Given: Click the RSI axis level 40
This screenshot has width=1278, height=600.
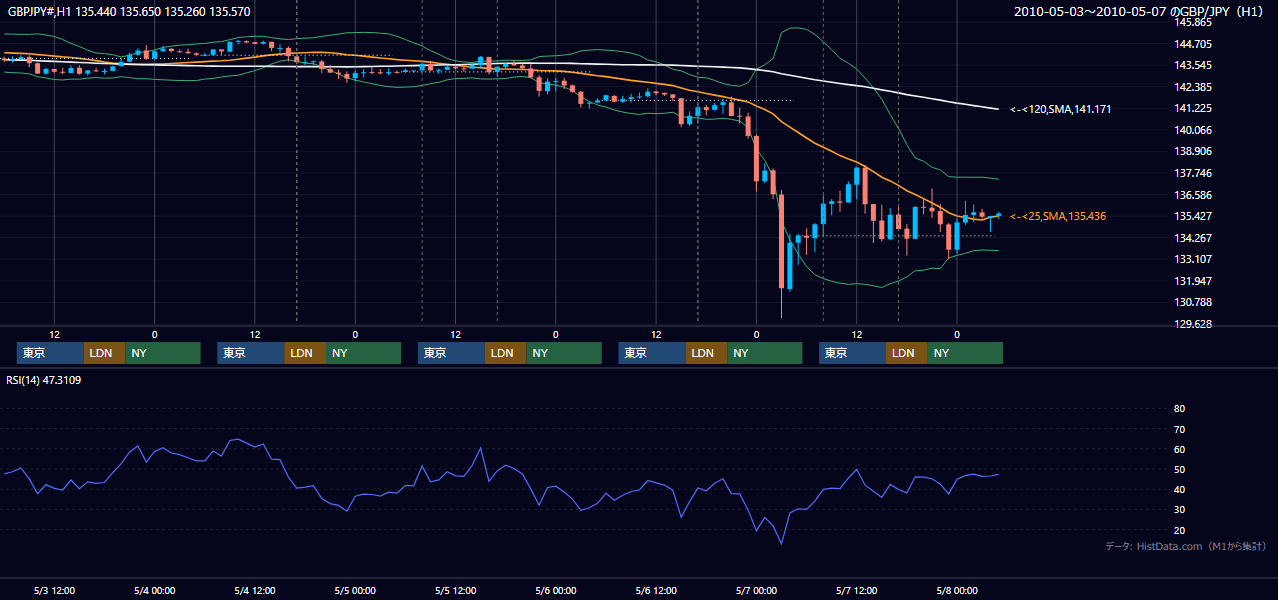Looking at the screenshot, I should (x=1179, y=489).
